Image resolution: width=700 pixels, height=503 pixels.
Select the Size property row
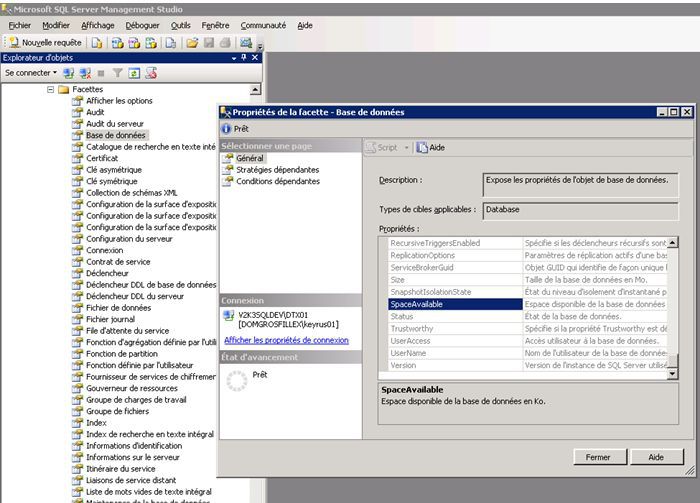[x=528, y=280]
